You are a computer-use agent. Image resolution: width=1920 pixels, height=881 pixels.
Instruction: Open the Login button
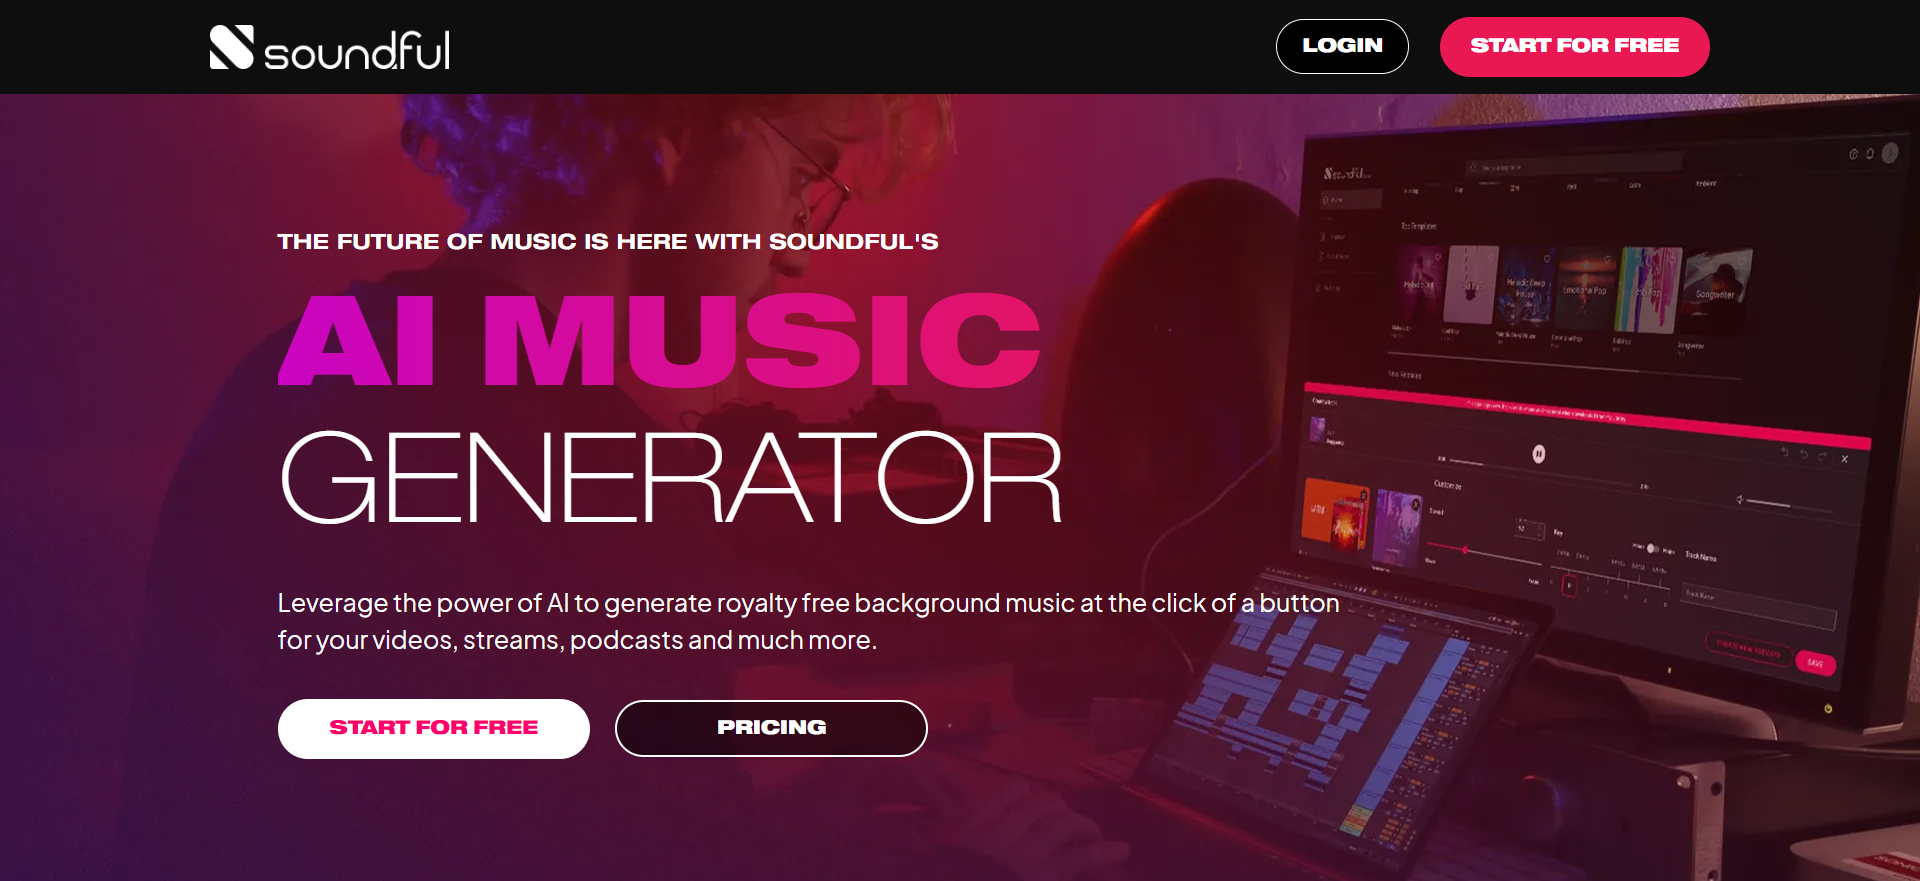pyautogui.click(x=1342, y=46)
